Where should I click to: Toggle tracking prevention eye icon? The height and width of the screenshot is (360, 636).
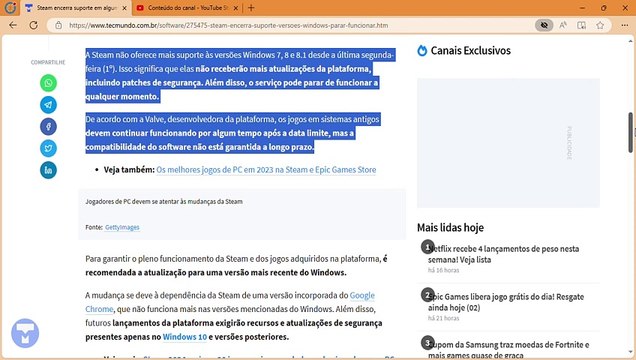(544, 25)
